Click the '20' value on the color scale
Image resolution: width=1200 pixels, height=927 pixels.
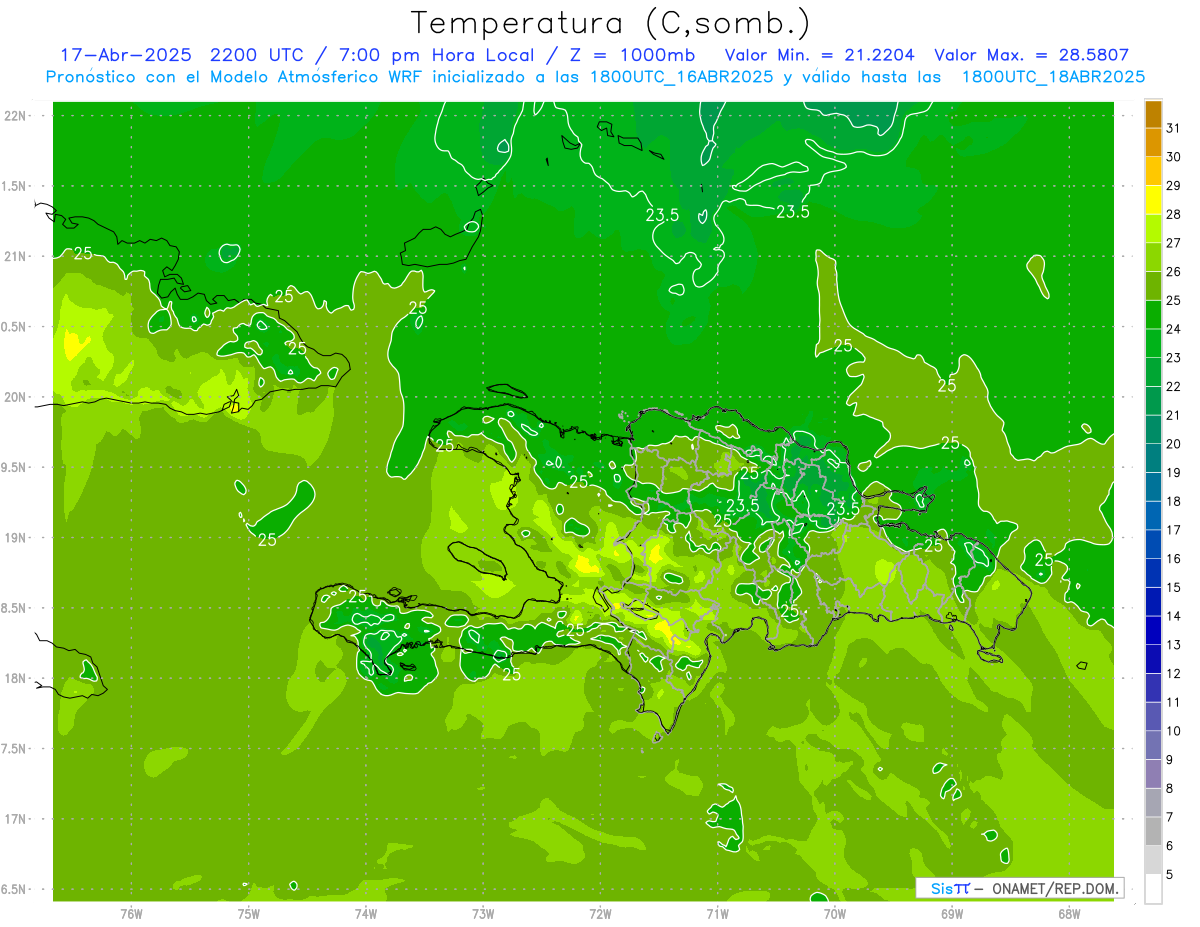(x=1174, y=444)
